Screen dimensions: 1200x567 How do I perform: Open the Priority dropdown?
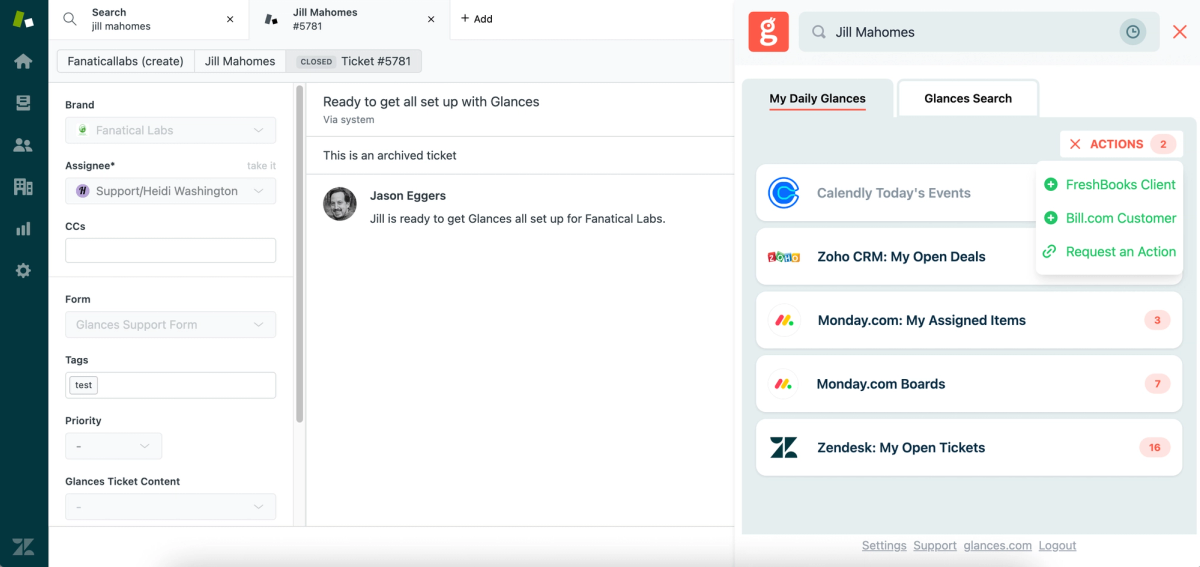(113, 446)
